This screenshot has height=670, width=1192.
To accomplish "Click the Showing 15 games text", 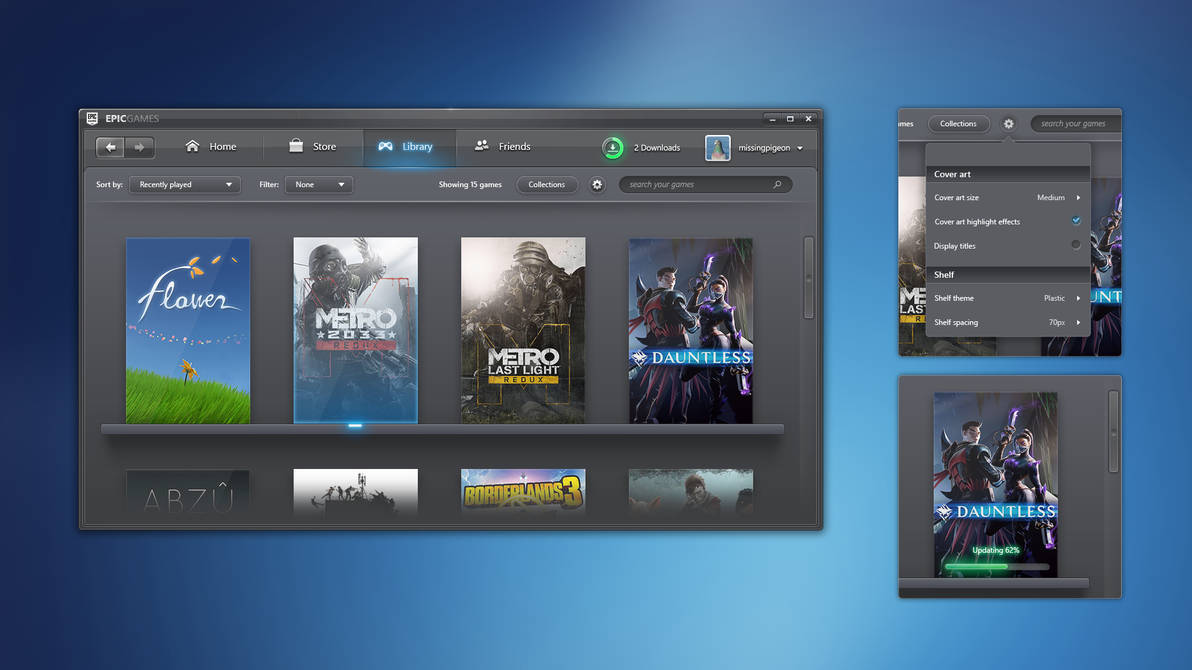I will click(470, 185).
